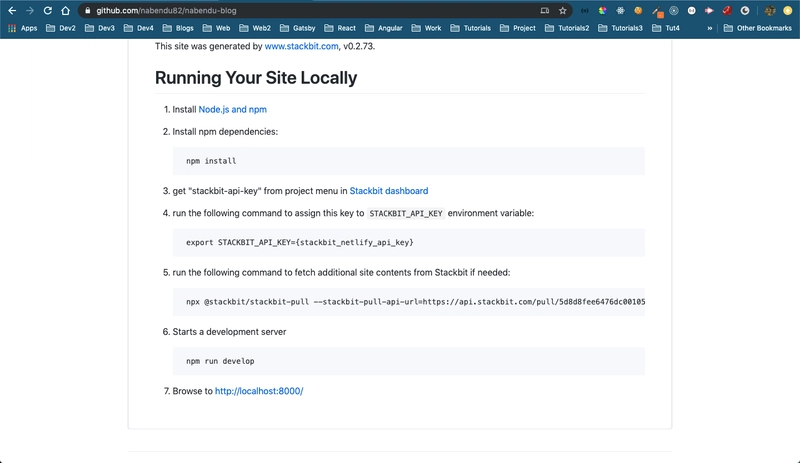Click the 'Install npm dependencies:' step text

coord(225,132)
